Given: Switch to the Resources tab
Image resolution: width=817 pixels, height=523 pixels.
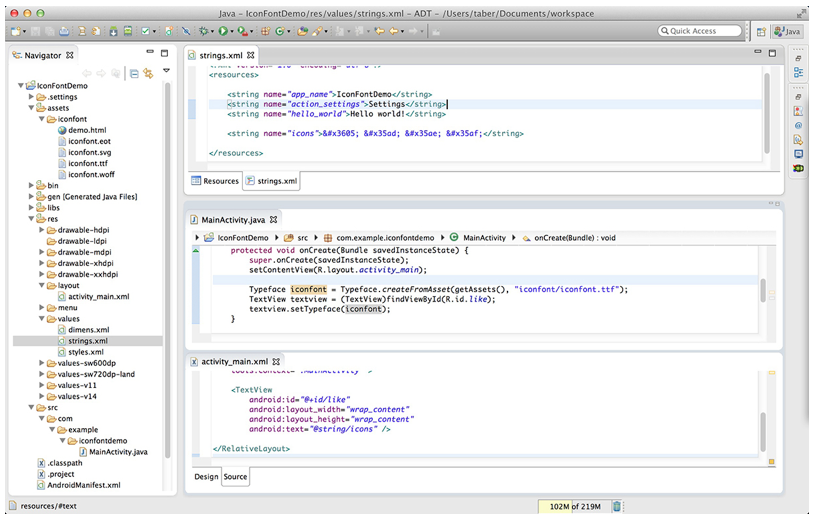Looking at the screenshot, I should [x=215, y=181].
